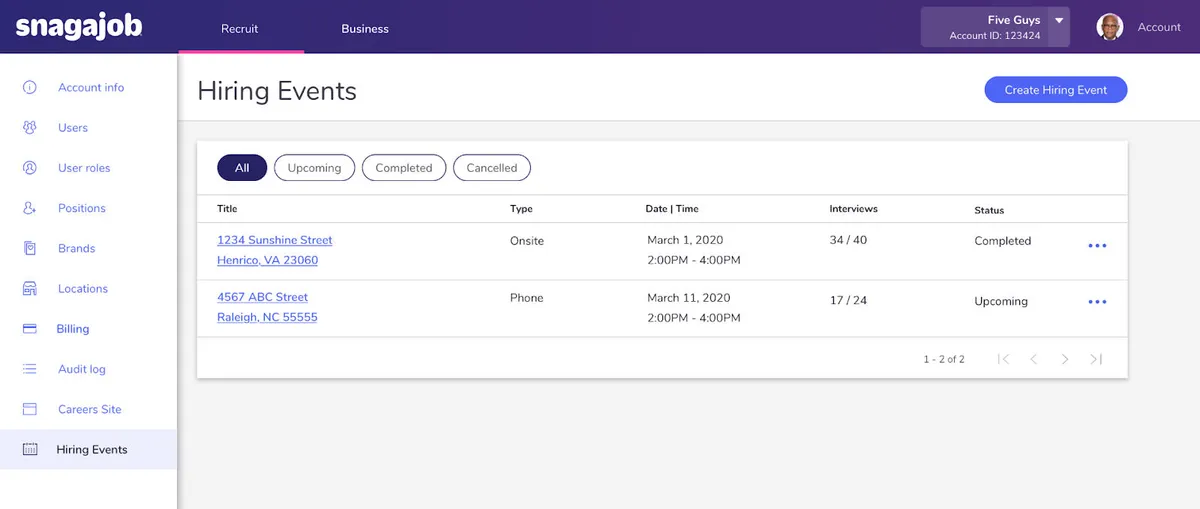Open Positions via its sidebar icon
Screen dimensions: 1200x509
pos(30,208)
